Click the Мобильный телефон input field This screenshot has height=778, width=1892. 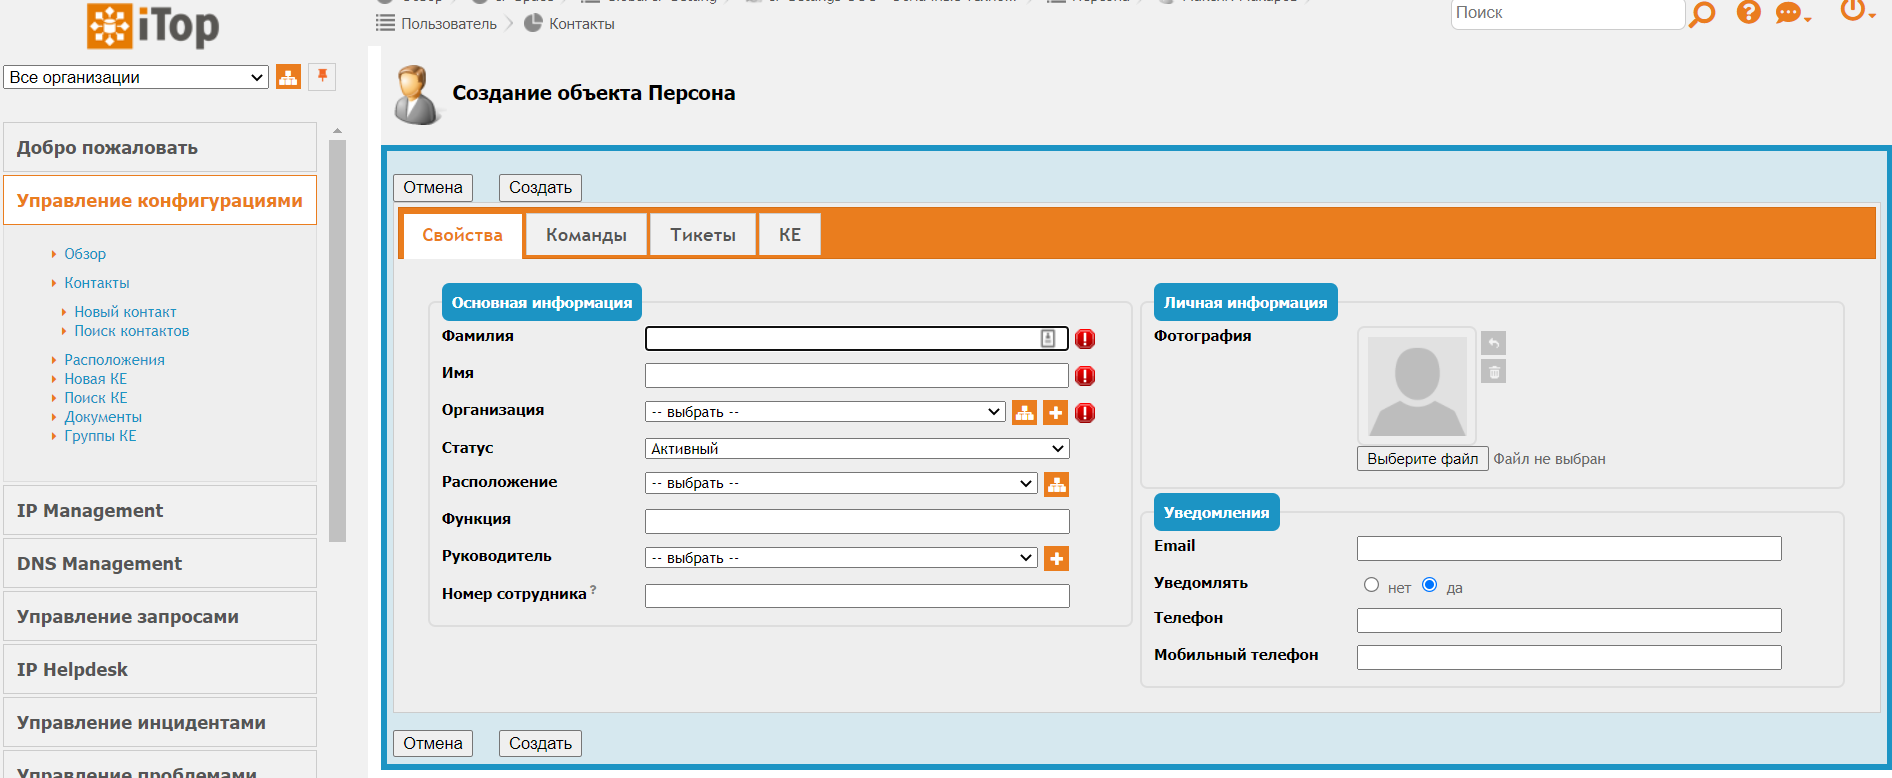click(1569, 657)
